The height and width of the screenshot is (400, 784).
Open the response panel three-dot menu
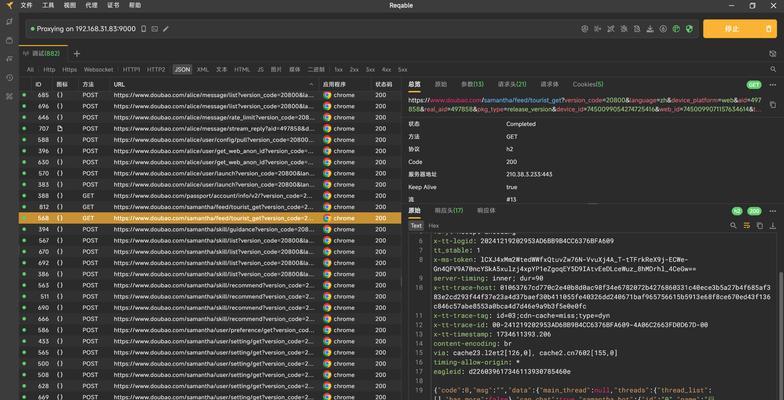pyautogui.click(x=772, y=211)
